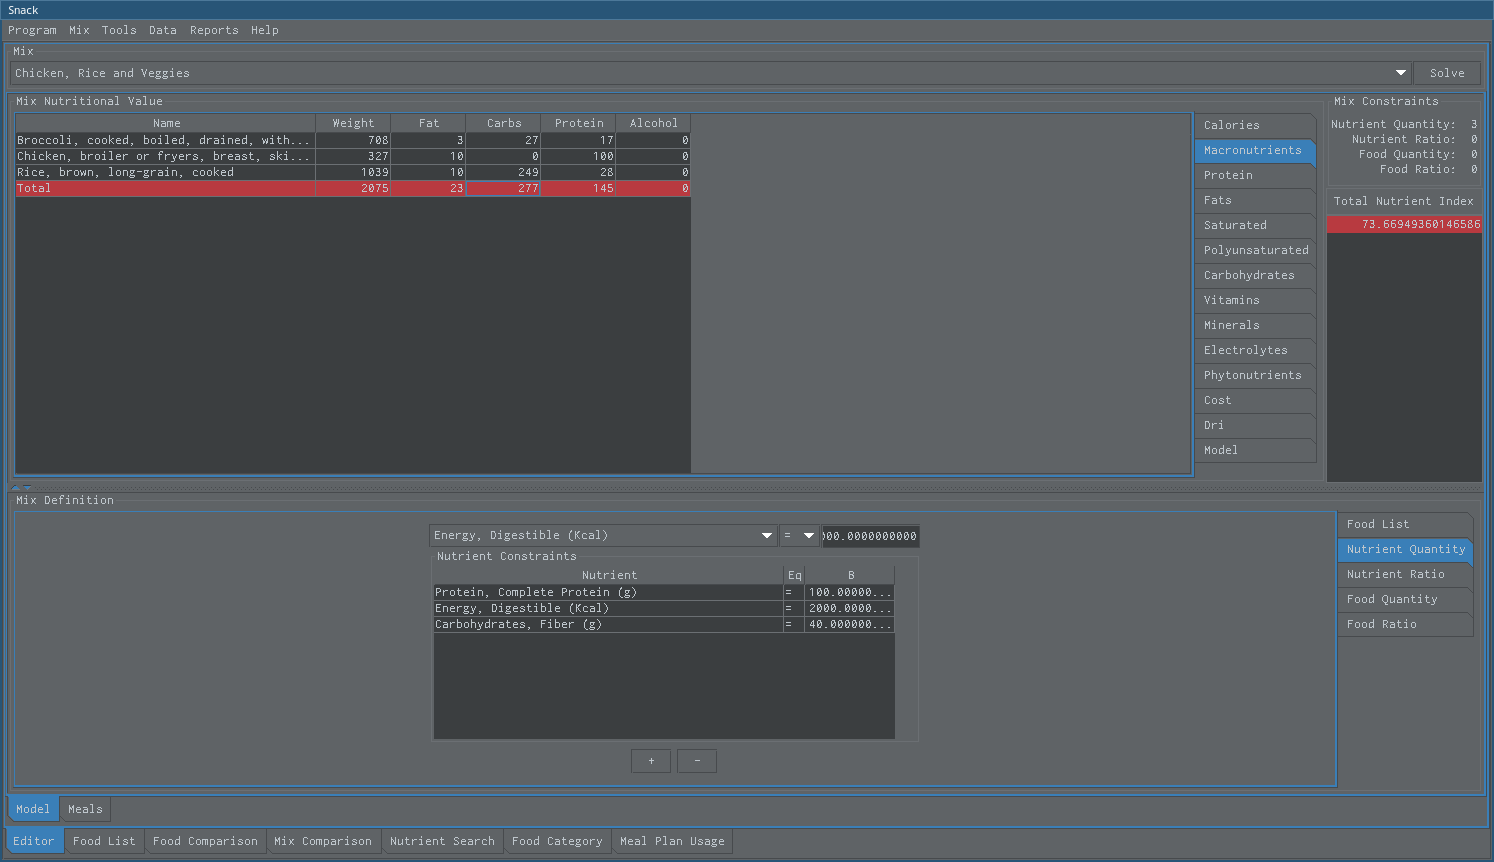Open the Fats tab
The width and height of the screenshot is (1494, 862).
pos(1254,200)
